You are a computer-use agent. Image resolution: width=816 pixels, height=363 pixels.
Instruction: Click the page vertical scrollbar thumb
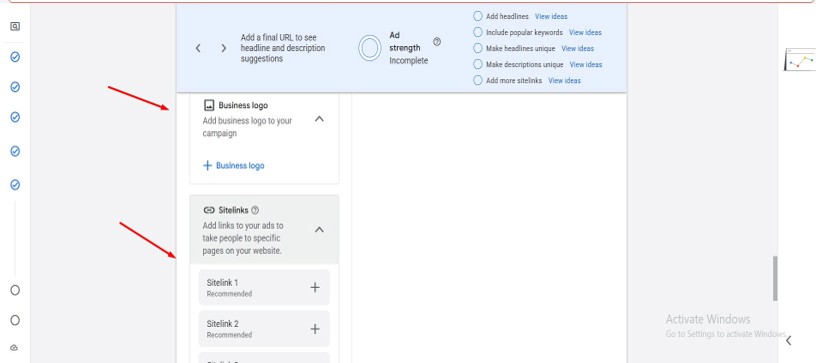(775, 278)
